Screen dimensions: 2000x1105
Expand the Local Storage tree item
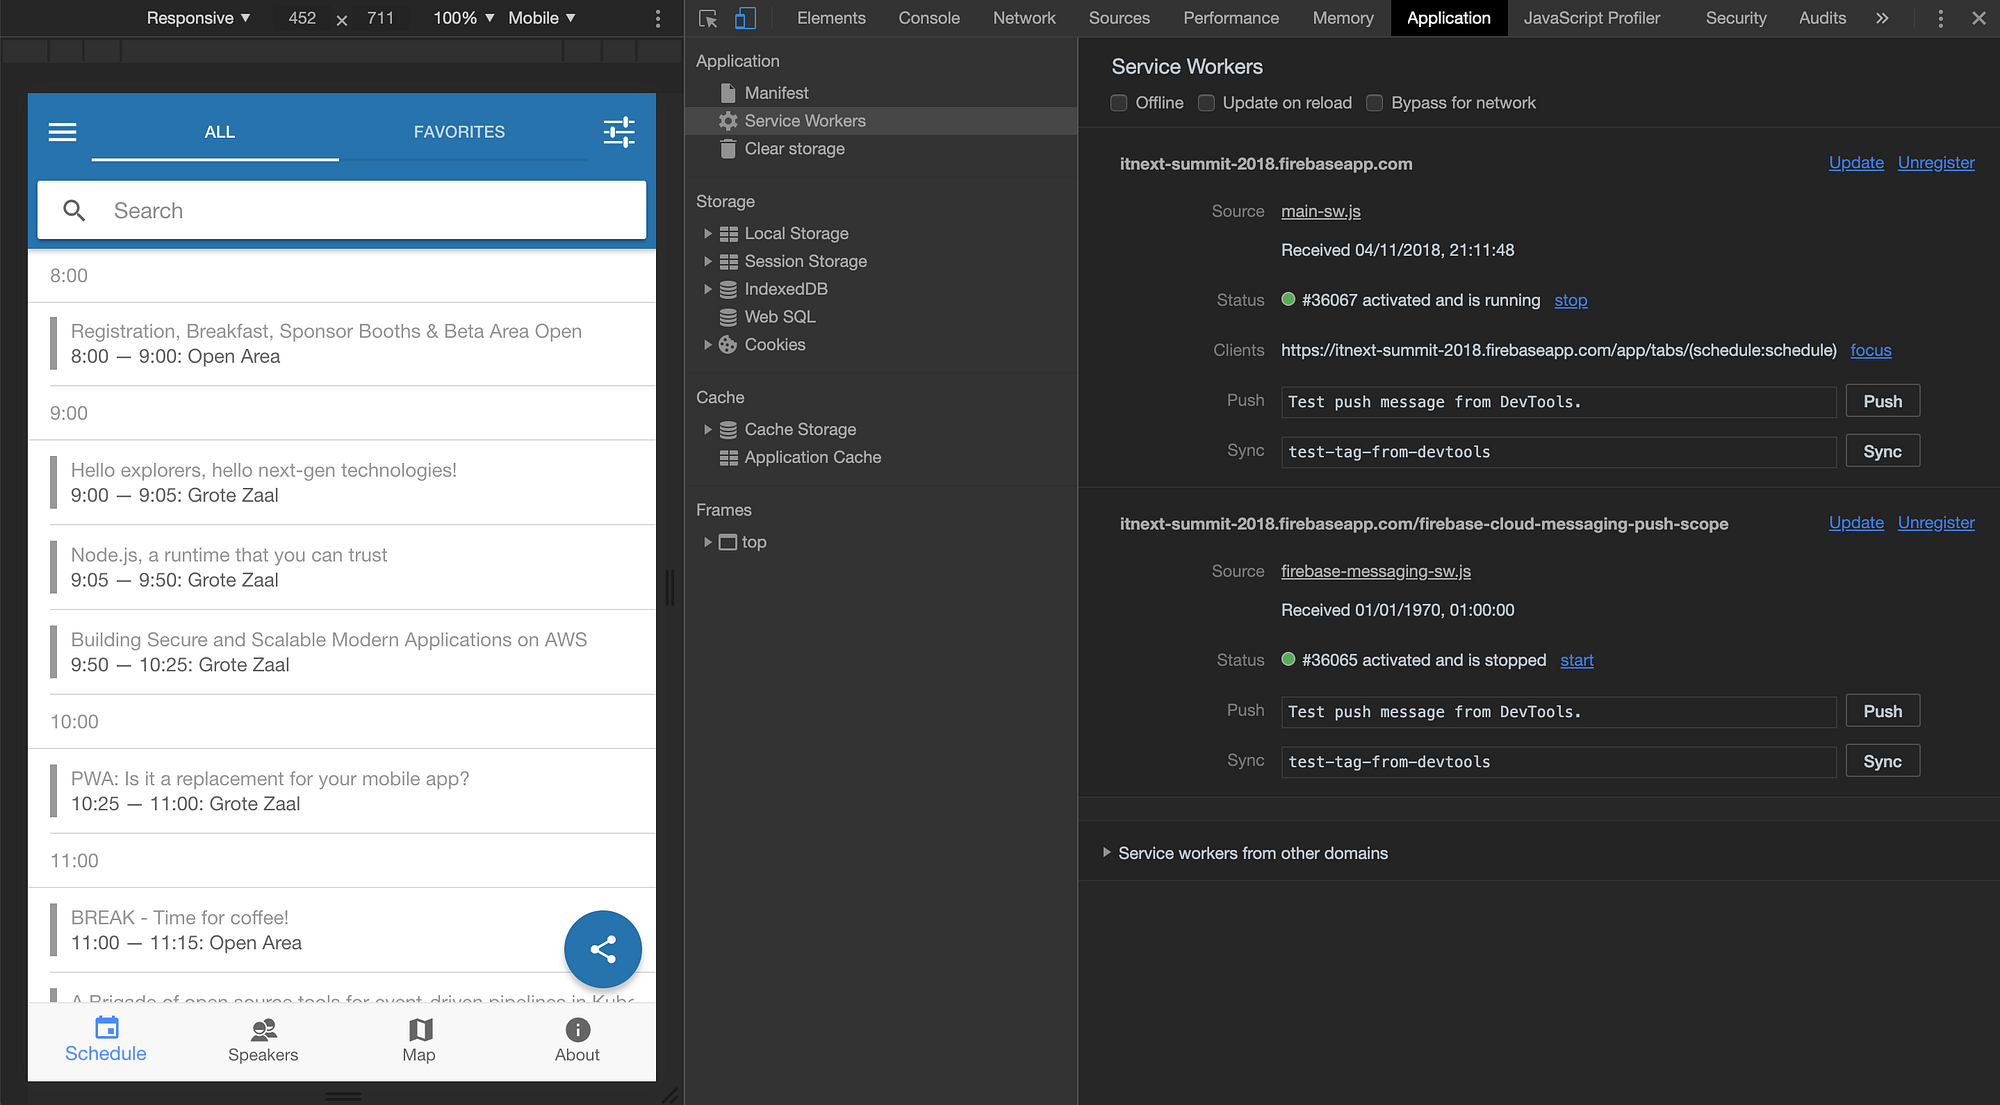[708, 233]
